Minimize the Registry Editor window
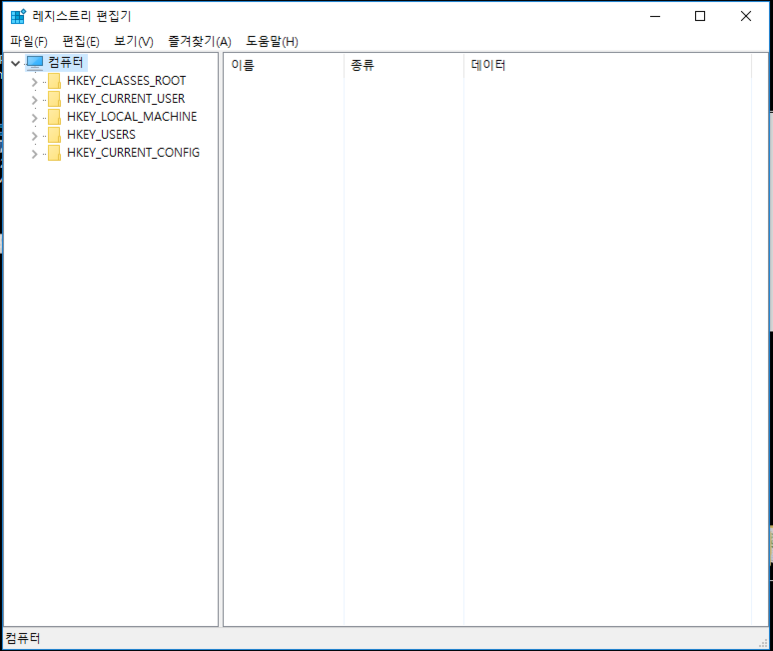This screenshot has height=651, width=773. pyautogui.click(x=655, y=16)
